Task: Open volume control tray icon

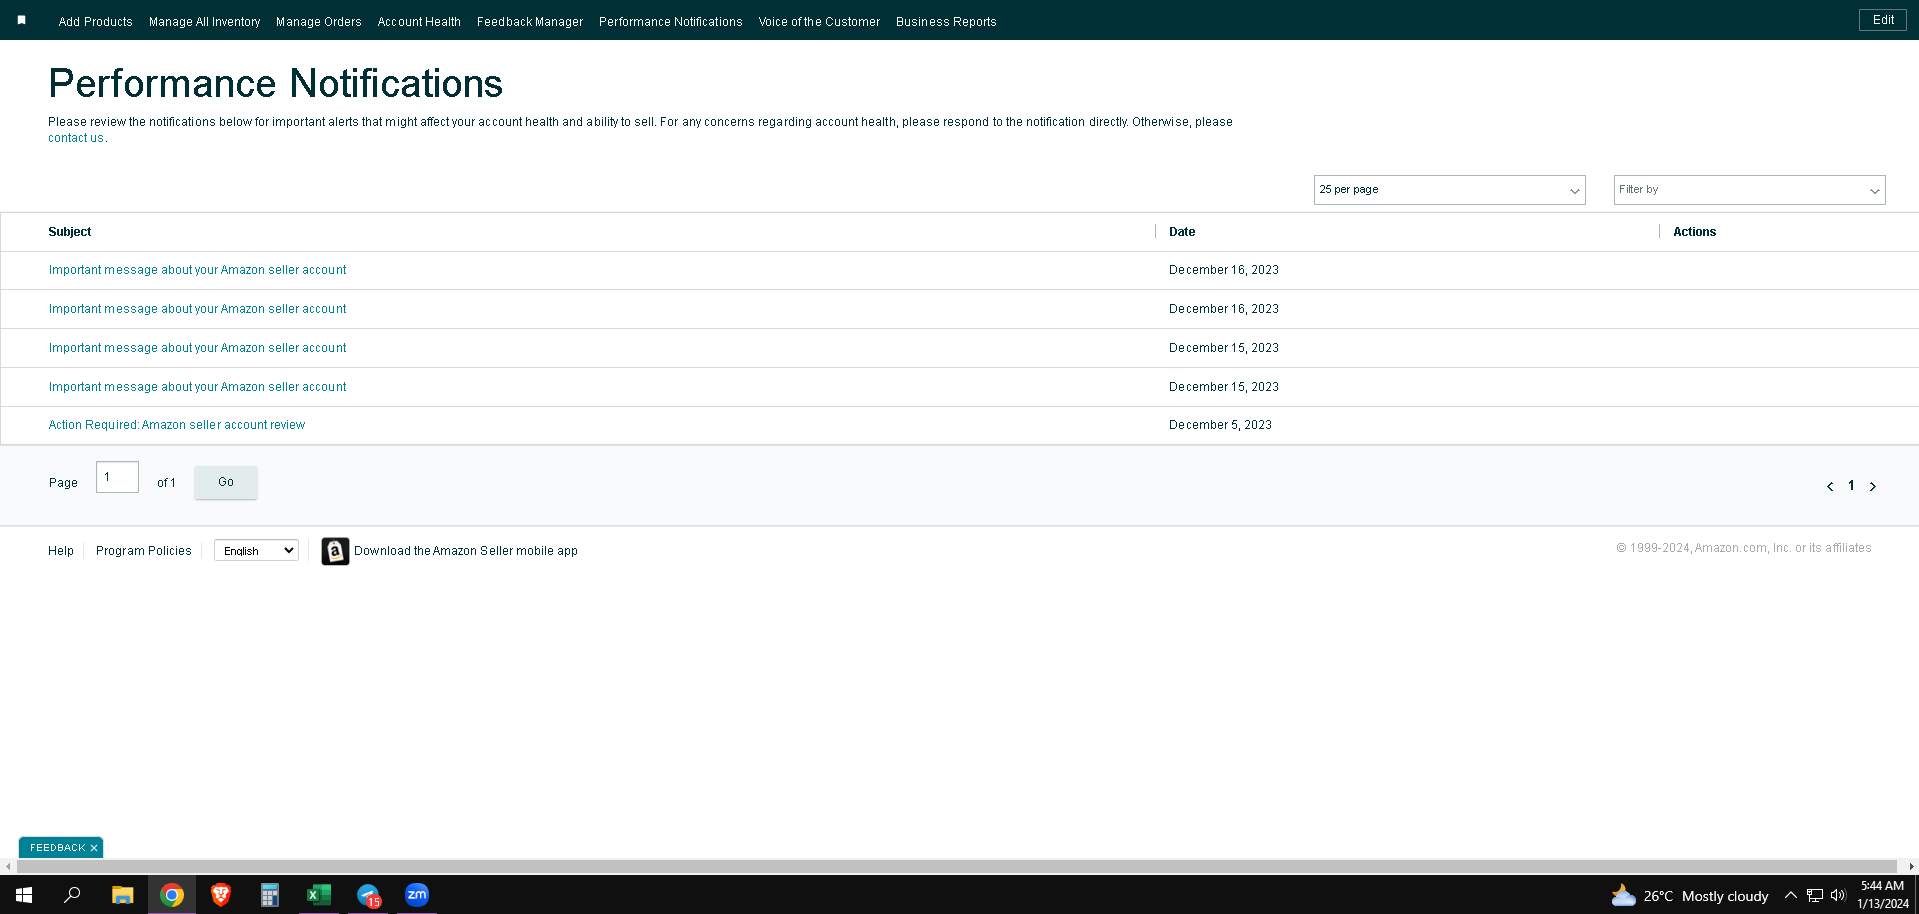Action: 1838,895
